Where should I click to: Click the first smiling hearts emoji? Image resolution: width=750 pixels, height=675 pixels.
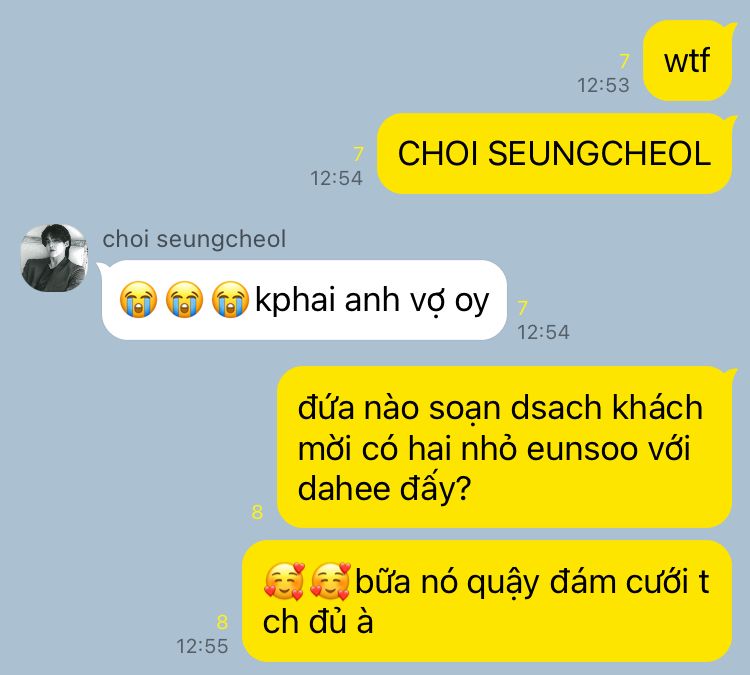click(x=284, y=581)
